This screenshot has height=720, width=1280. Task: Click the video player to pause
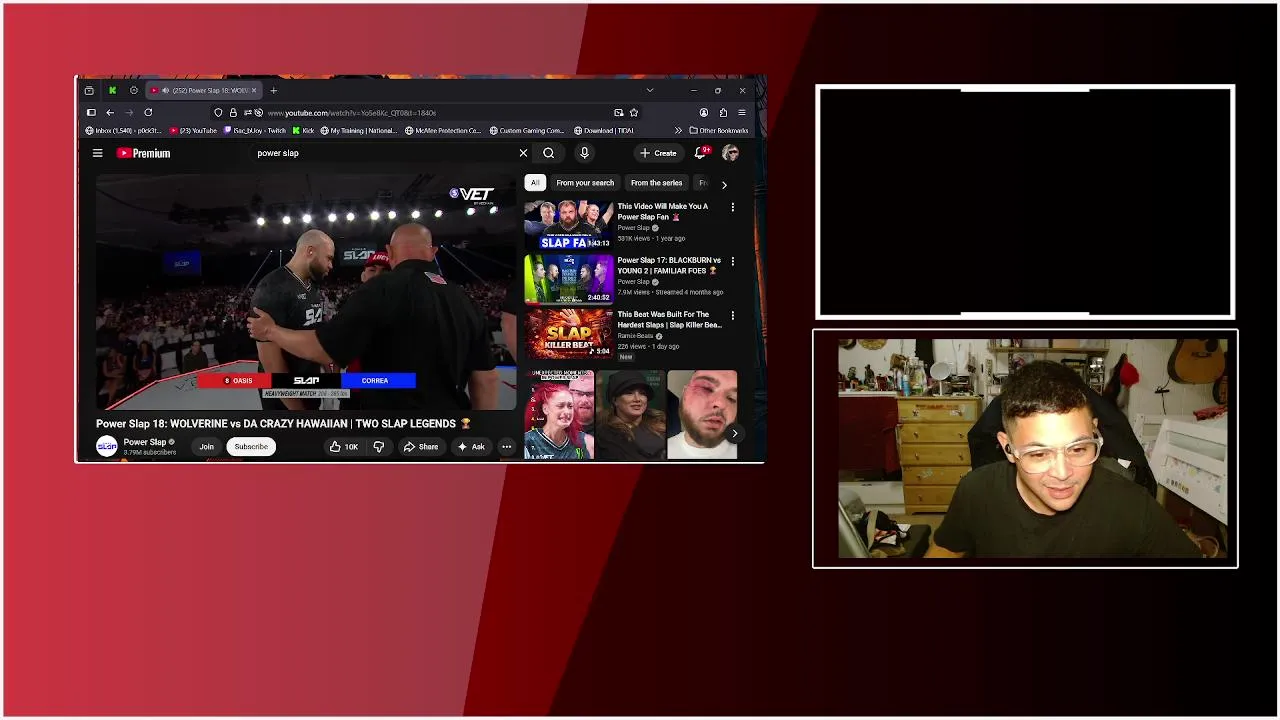pyautogui.click(x=306, y=292)
